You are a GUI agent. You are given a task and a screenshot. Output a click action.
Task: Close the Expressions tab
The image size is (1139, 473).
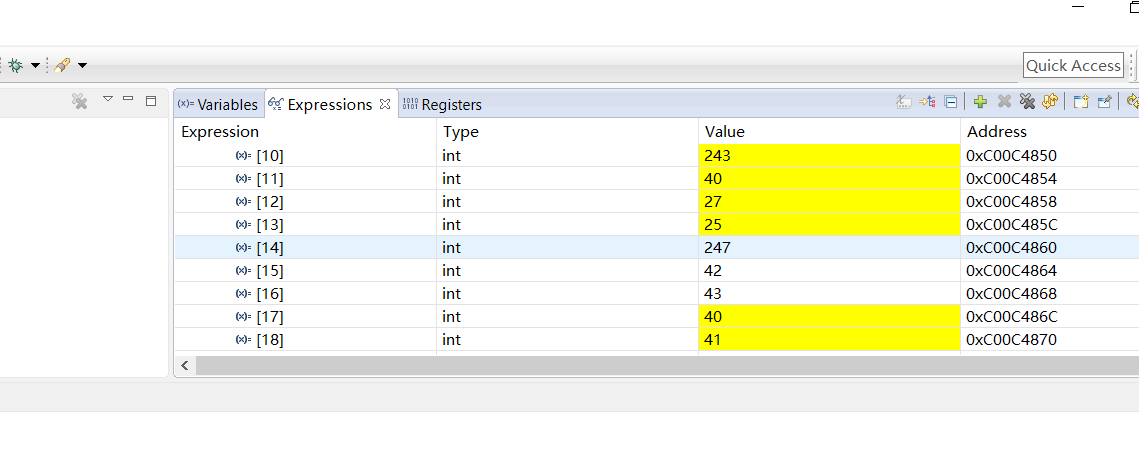pos(385,104)
